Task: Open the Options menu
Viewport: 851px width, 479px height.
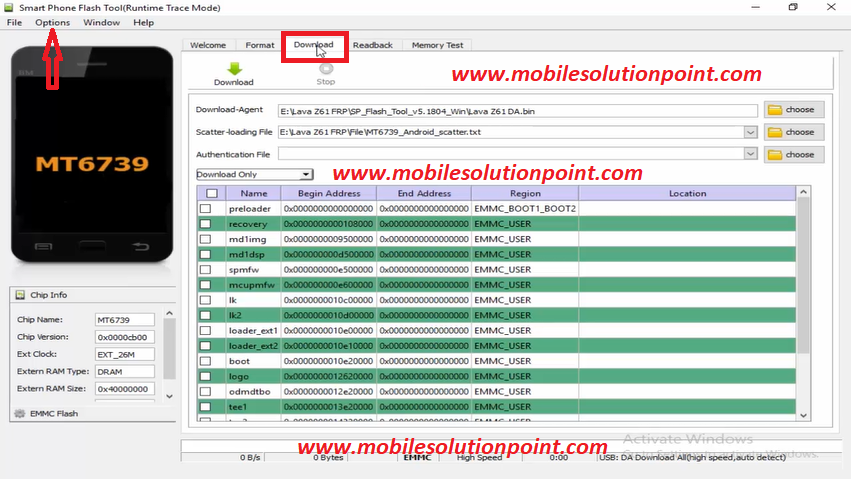Action: coord(53,22)
